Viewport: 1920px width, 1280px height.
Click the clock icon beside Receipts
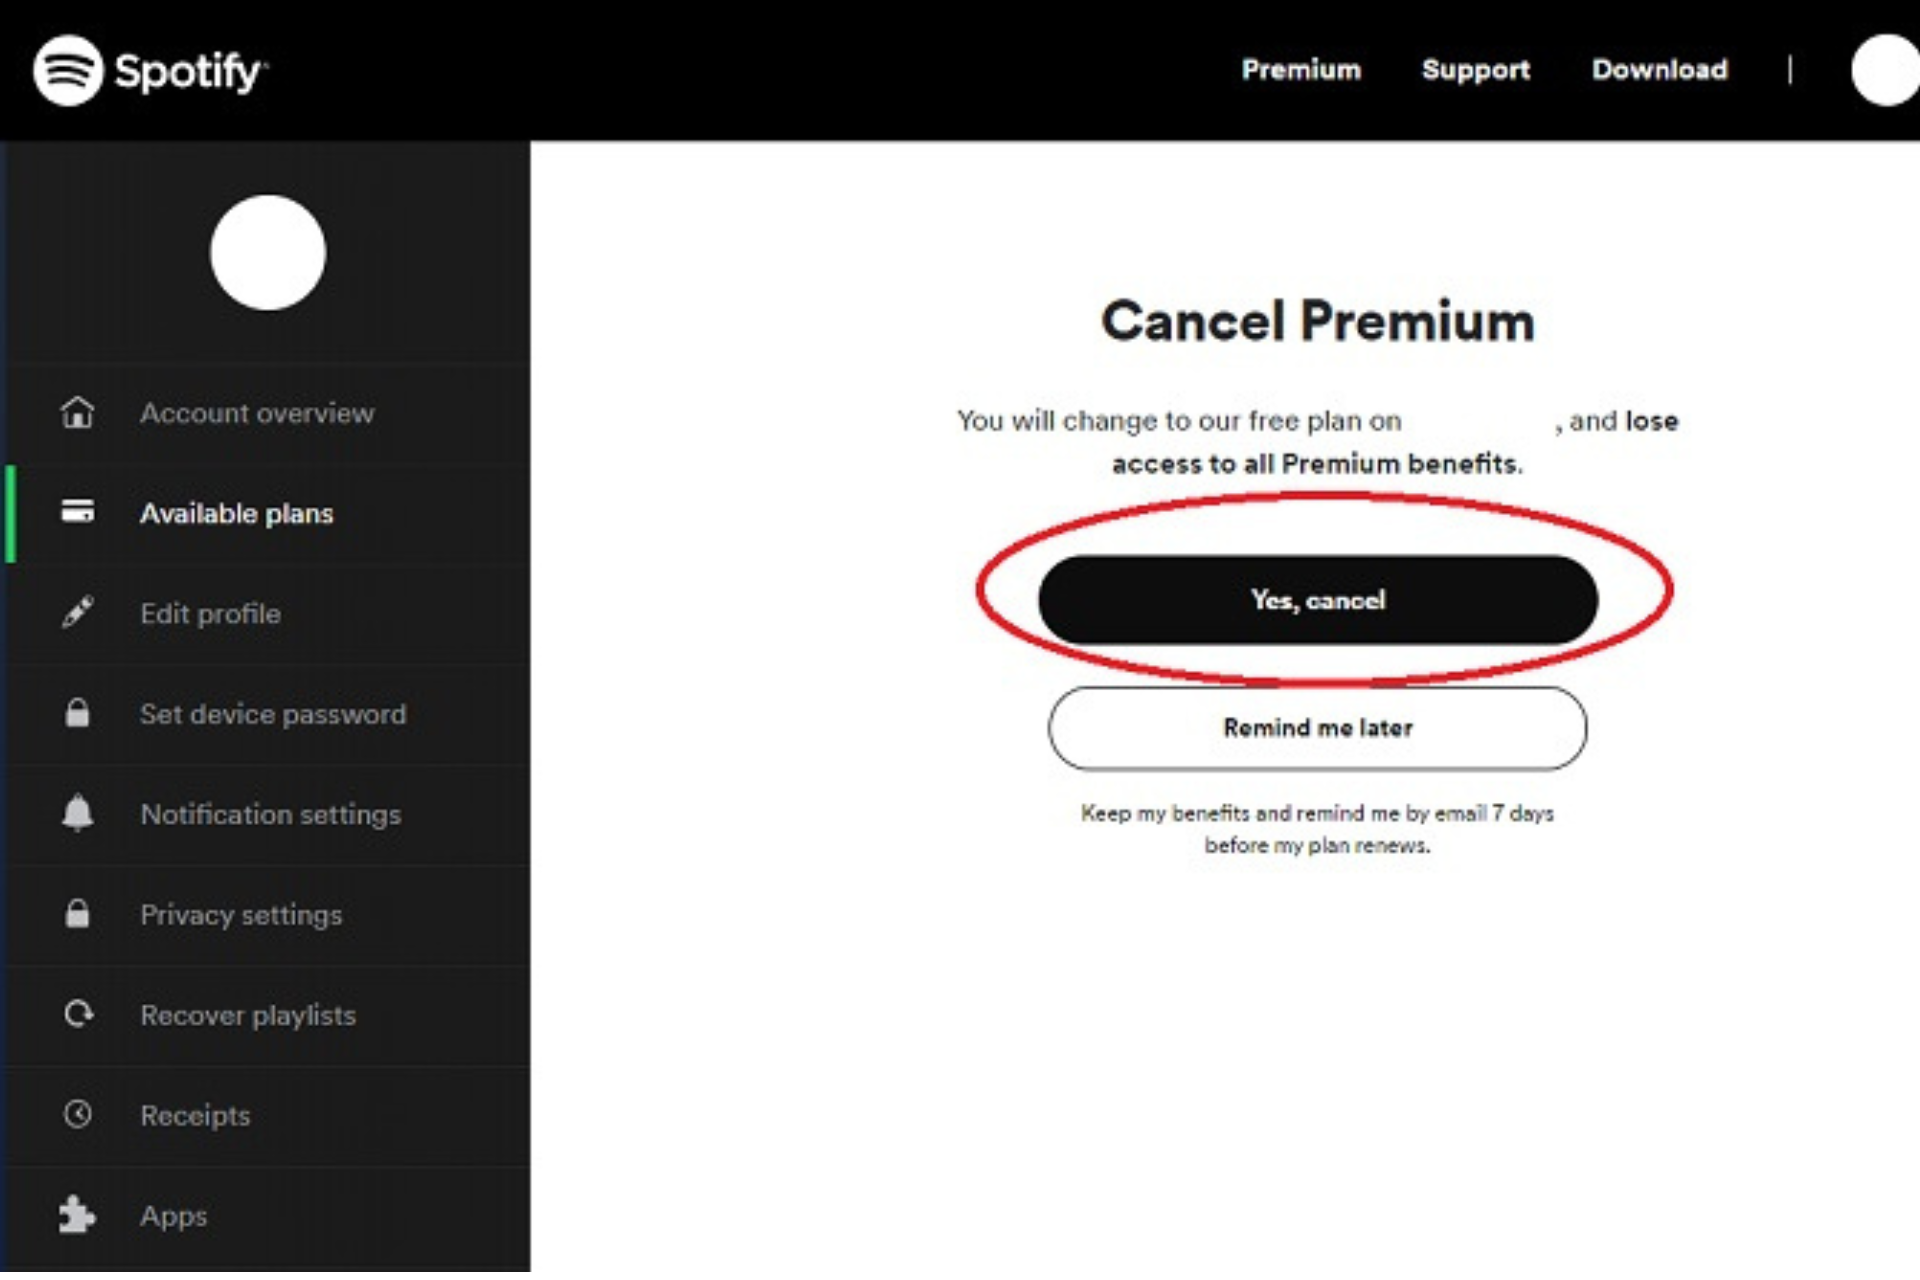pos(78,1114)
